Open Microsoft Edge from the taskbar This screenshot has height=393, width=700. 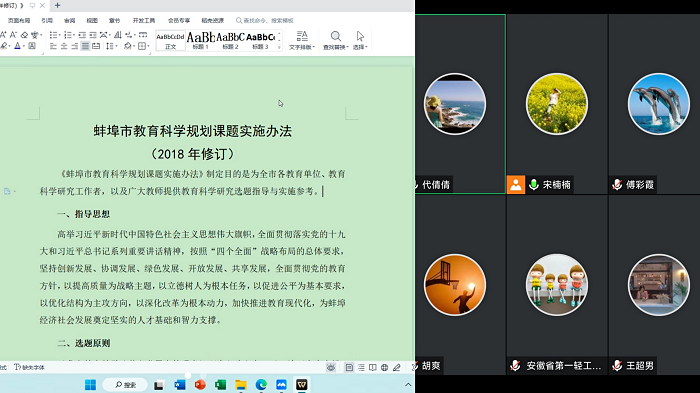click(261, 385)
